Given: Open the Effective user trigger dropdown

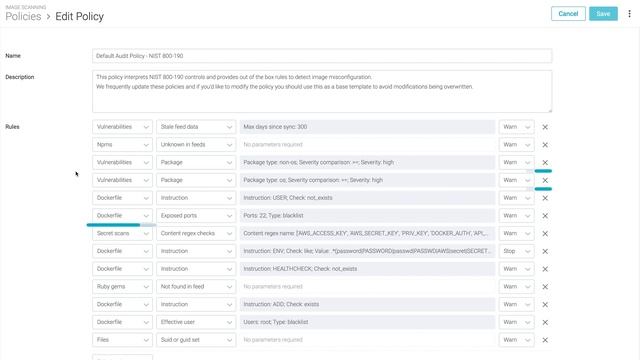Looking at the screenshot, I should 196,322.
